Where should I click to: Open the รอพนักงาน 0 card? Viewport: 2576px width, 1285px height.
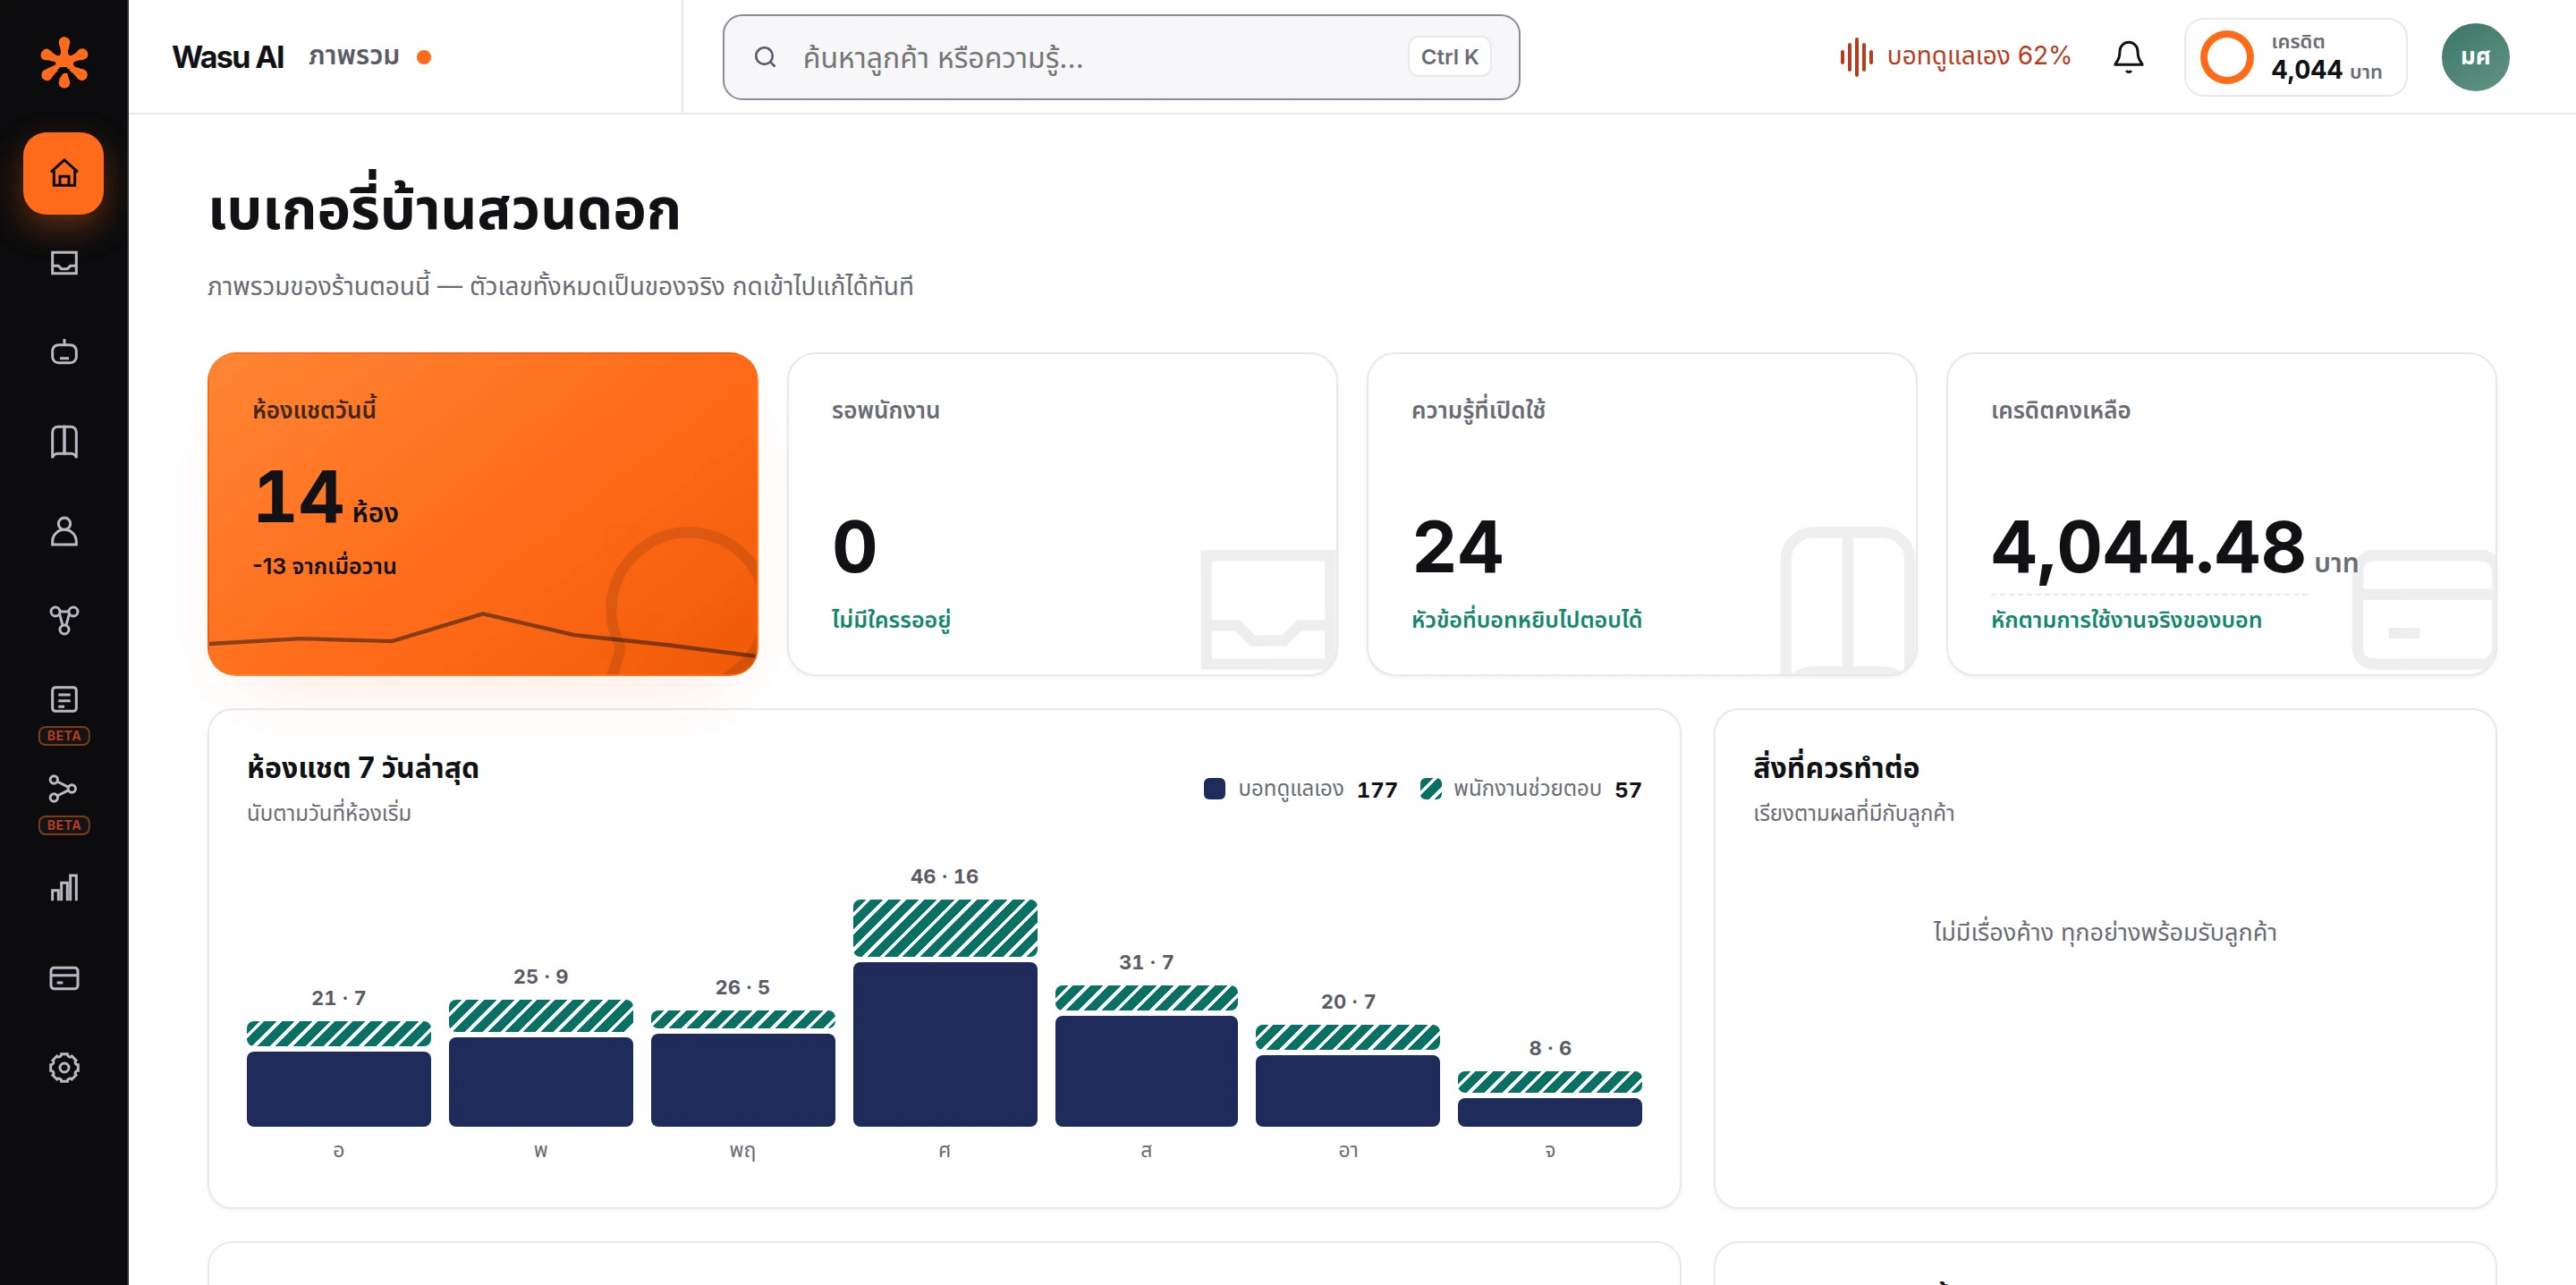point(1062,513)
